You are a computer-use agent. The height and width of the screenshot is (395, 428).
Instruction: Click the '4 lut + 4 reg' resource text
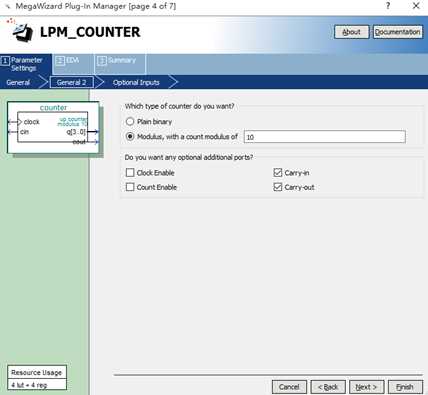click(x=29, y=385)
